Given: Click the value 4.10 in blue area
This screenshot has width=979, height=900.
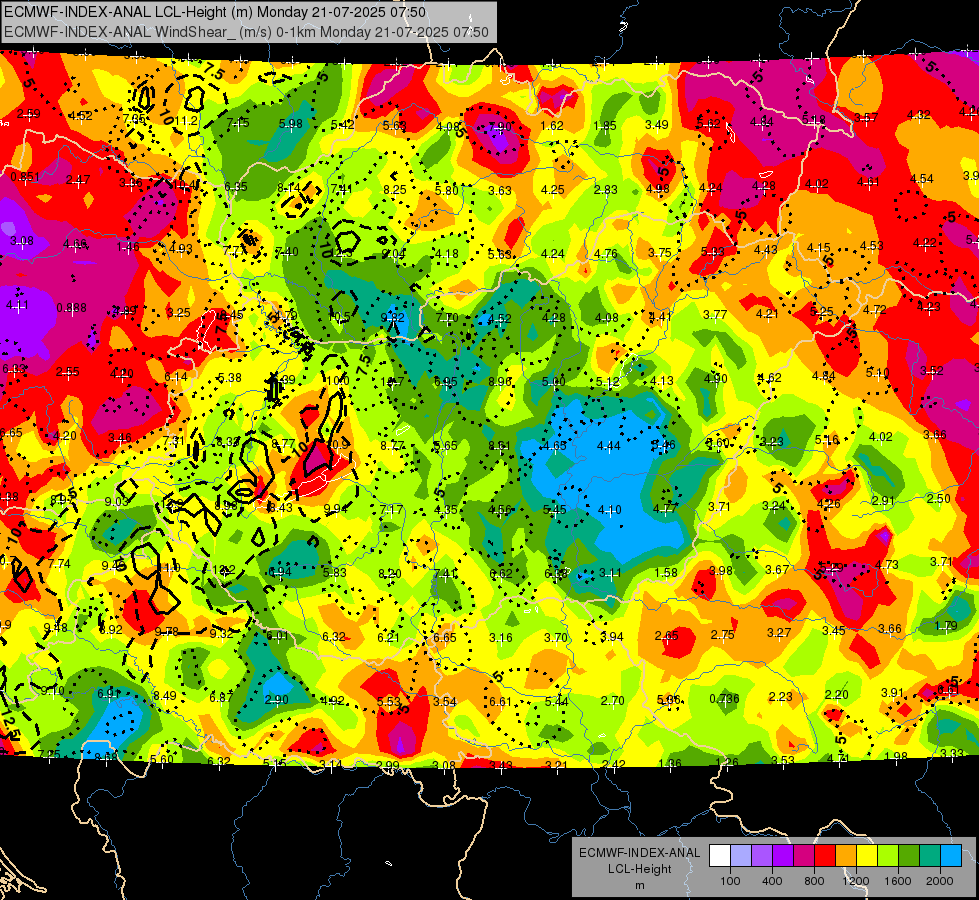Looking at the screenshot, I should tap(609, 510).
